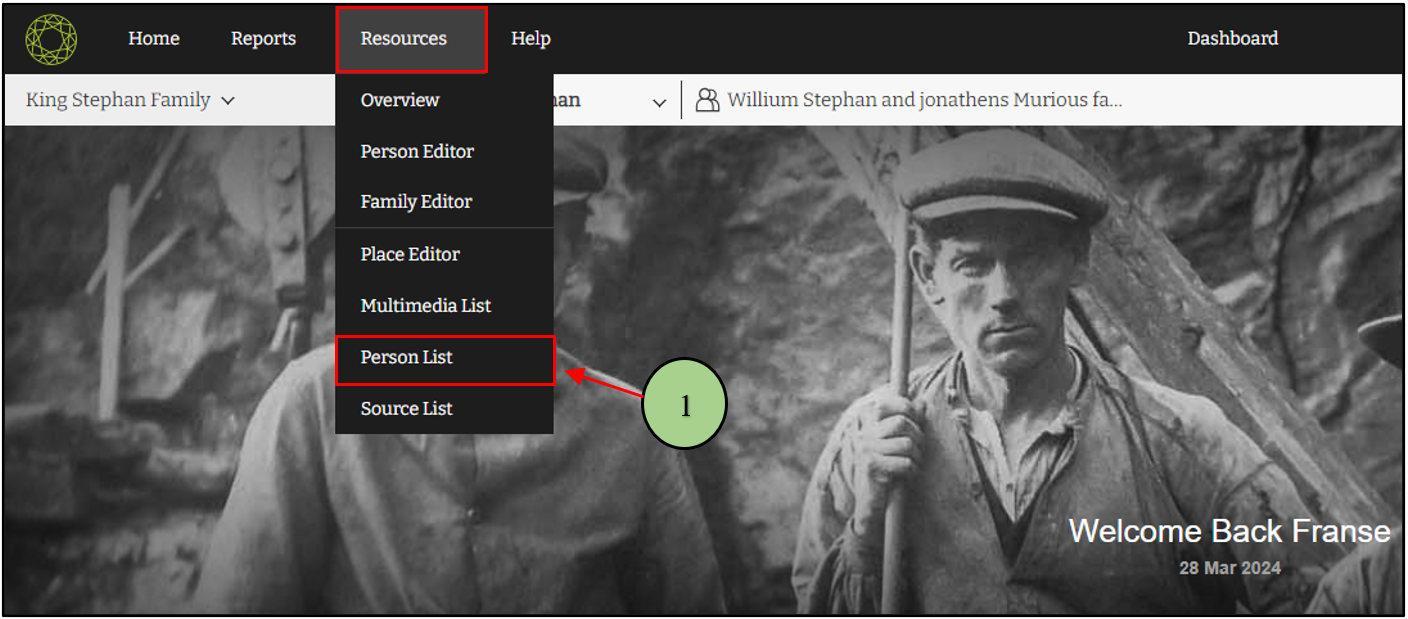Open the Source List entry

pyautogui.click(x=407, y=408)
